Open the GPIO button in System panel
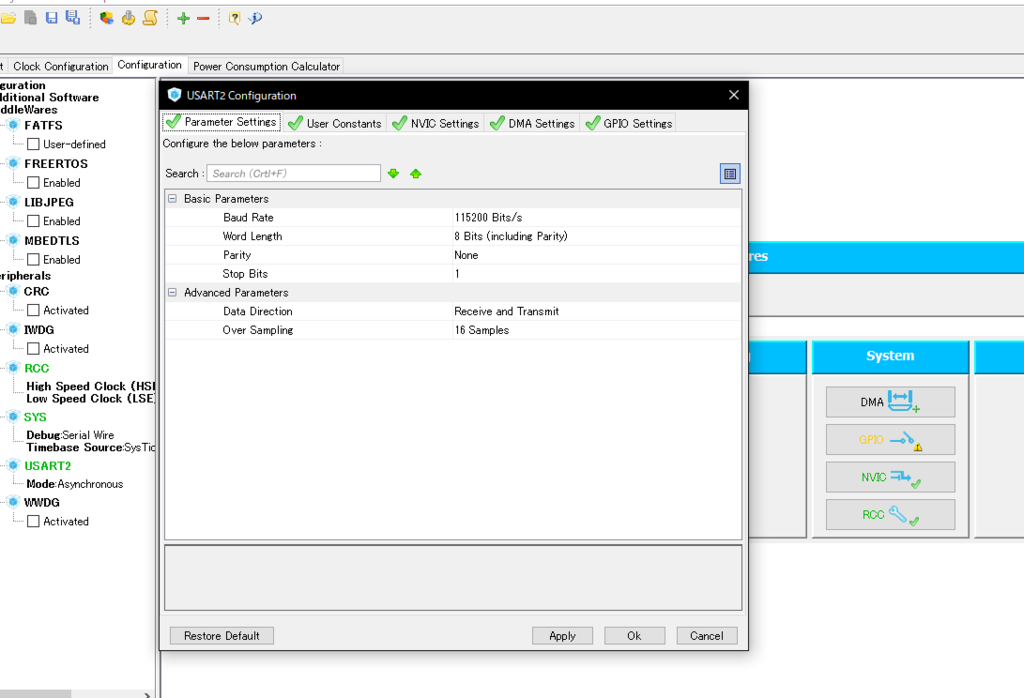This screenshot has width=1024, height=698. [890, 439]
